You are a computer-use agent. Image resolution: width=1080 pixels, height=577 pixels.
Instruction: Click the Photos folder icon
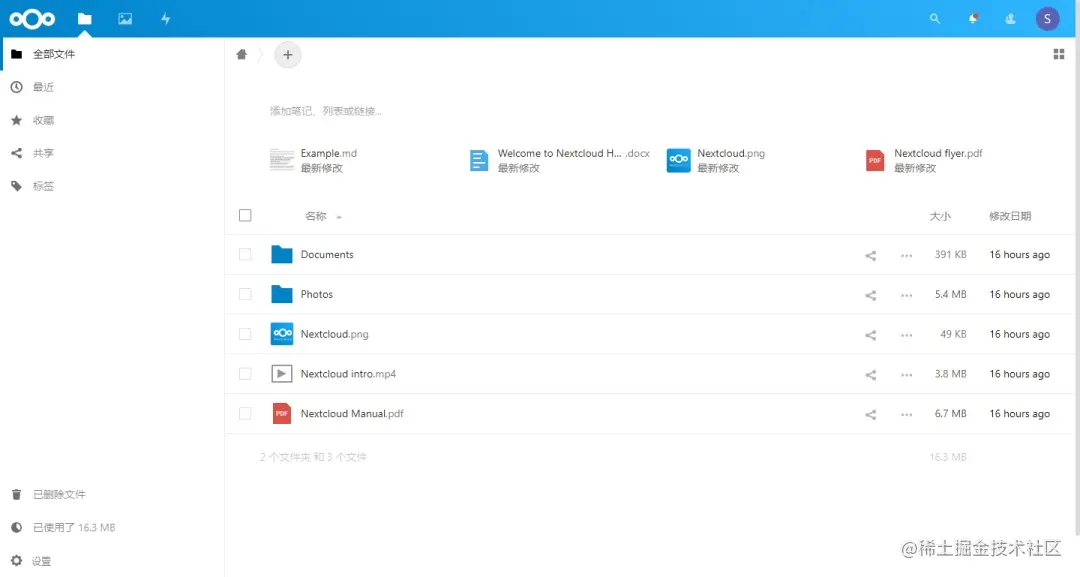click(x=282, y=294)
